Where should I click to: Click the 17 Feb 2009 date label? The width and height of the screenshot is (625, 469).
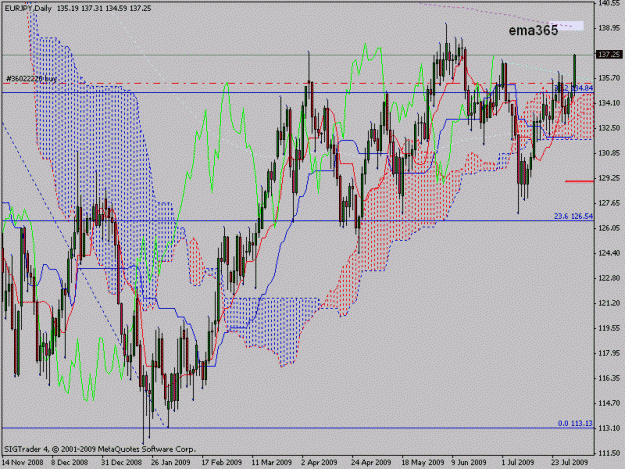(x=221, y=462)
